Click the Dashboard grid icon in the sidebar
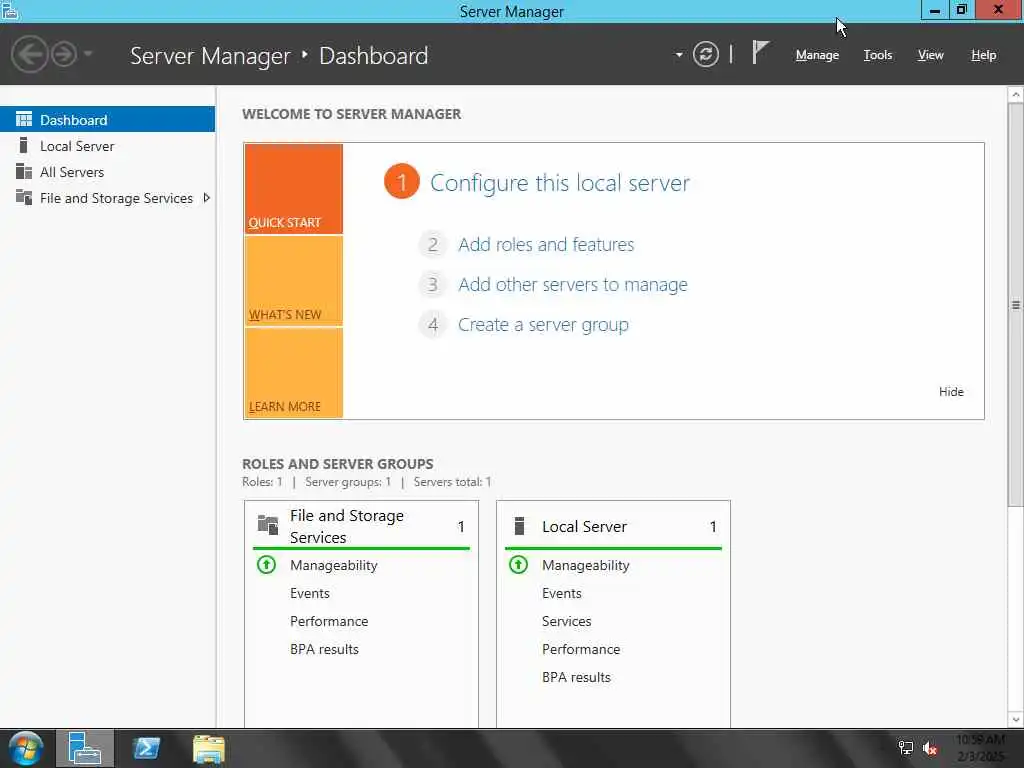 pos(24,119)
